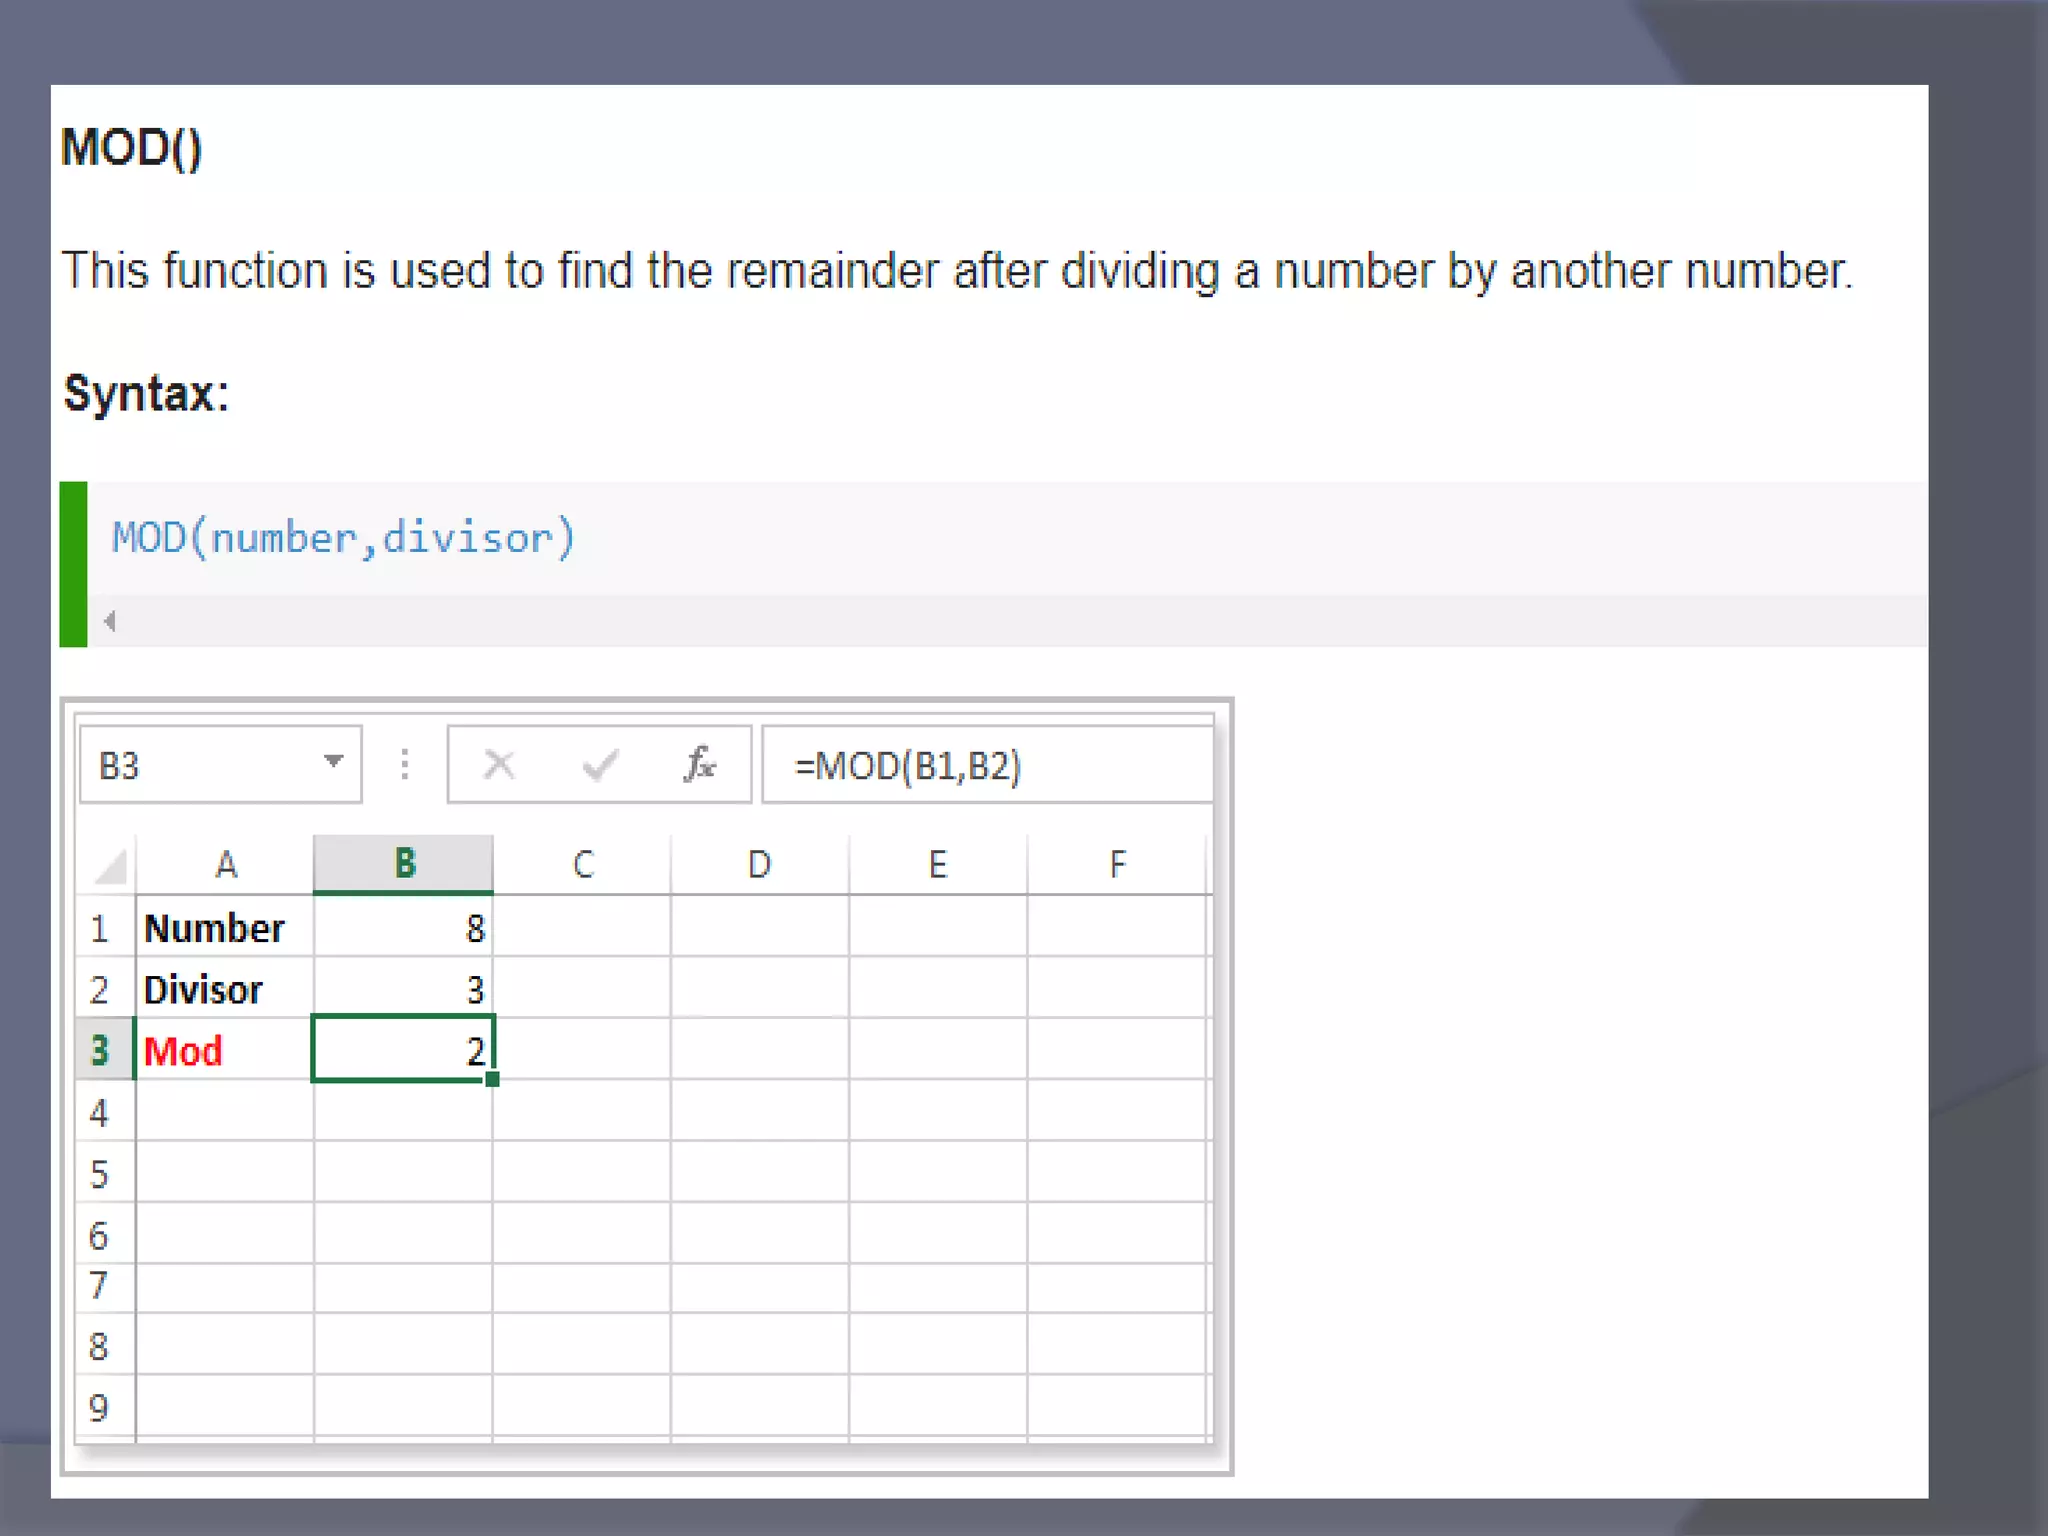Click the cancel X icon in formula bar
2048x1536 pixels.
499,766
